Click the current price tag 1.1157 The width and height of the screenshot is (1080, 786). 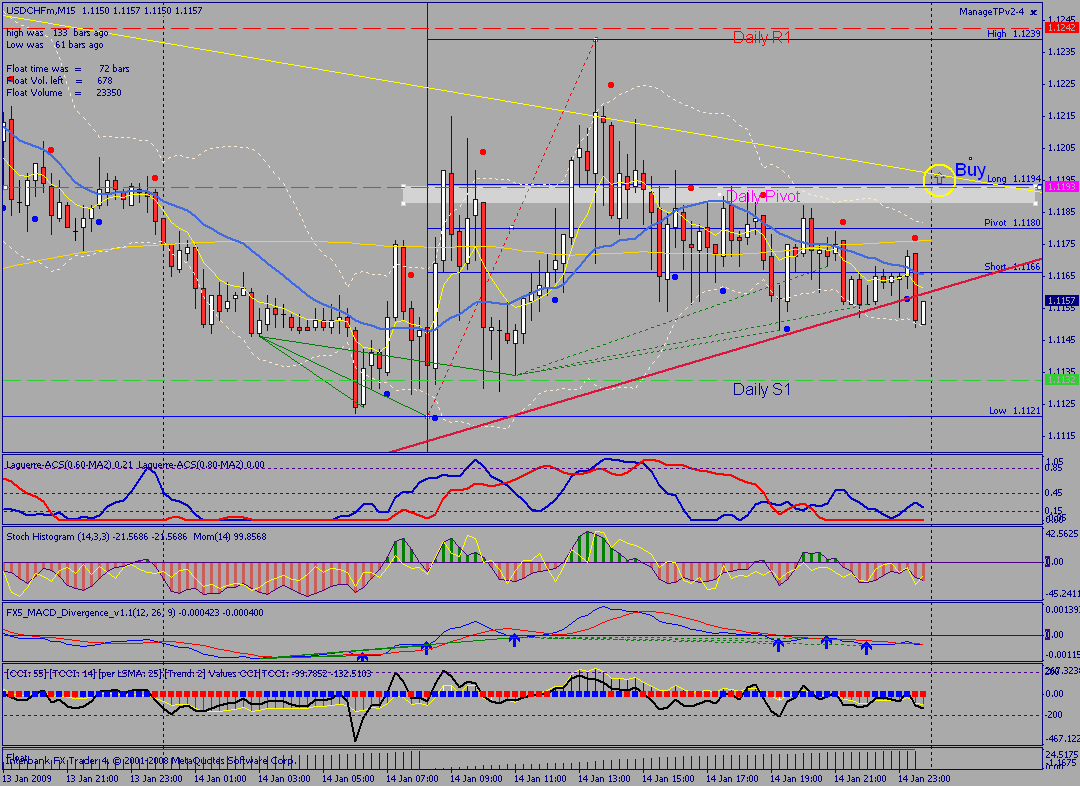[1061, 301]
